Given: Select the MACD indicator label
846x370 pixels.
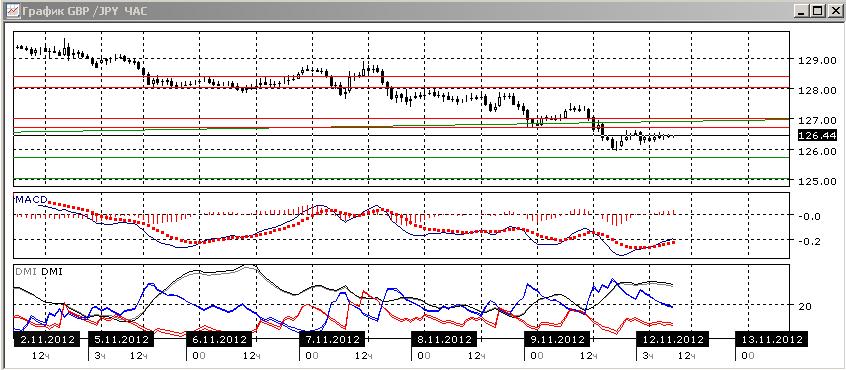Looking at the screenshot, I should click(31, 200).
